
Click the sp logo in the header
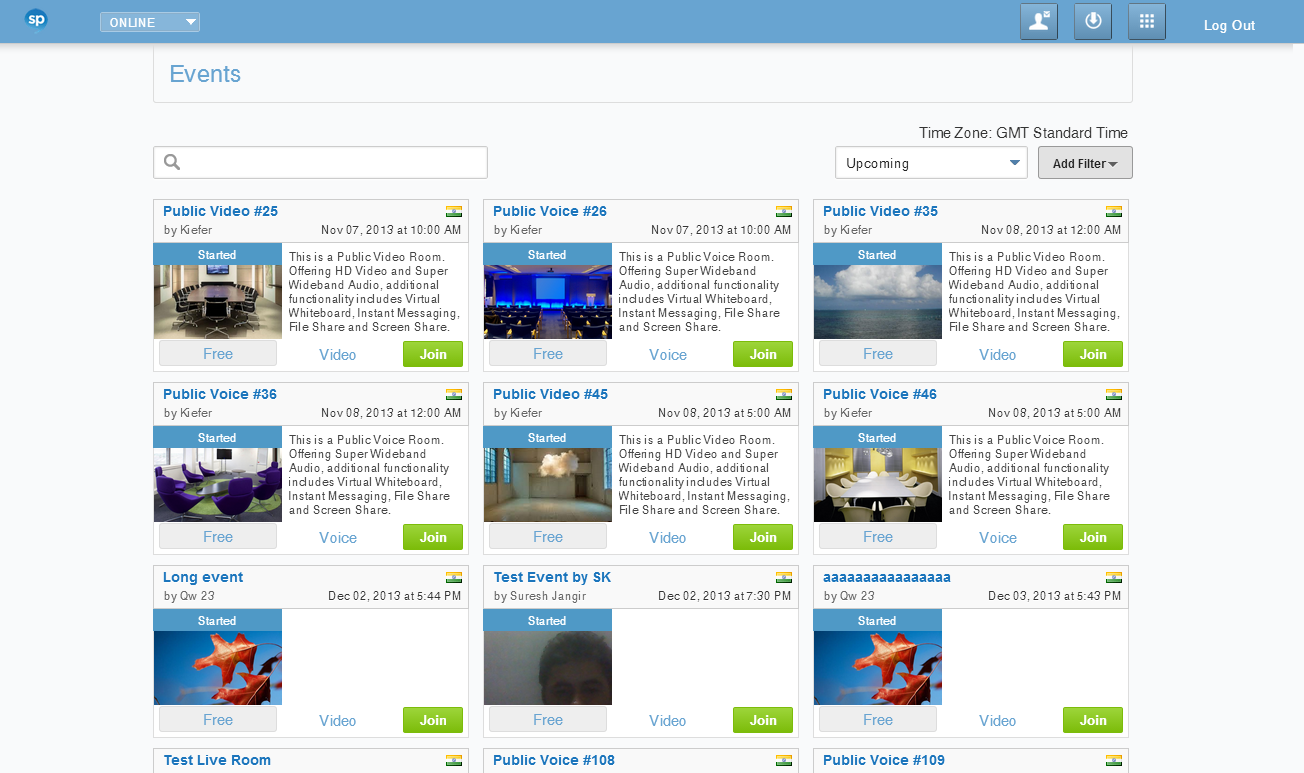36,19
